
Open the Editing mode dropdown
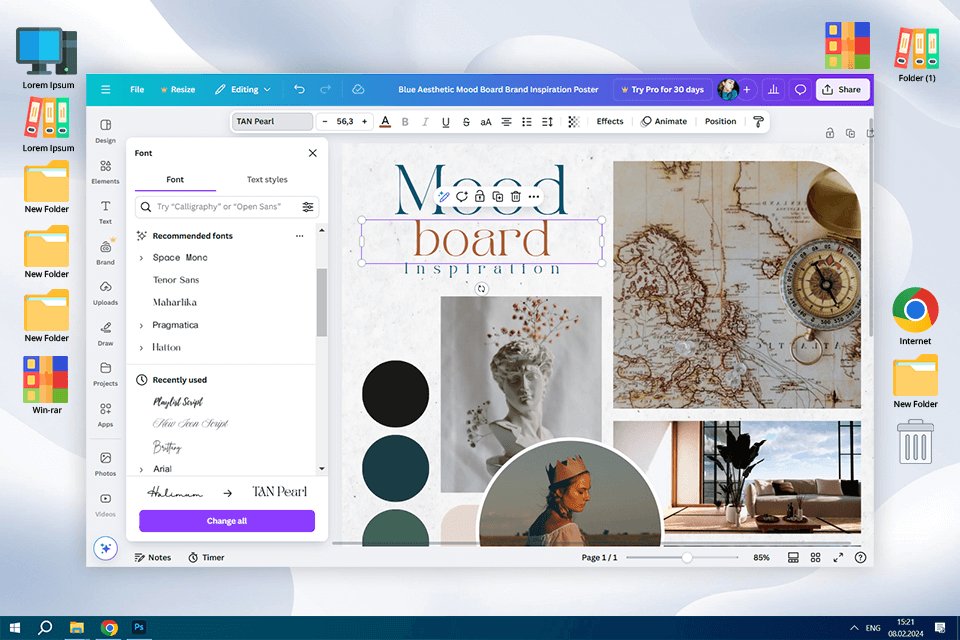(243, 89)
